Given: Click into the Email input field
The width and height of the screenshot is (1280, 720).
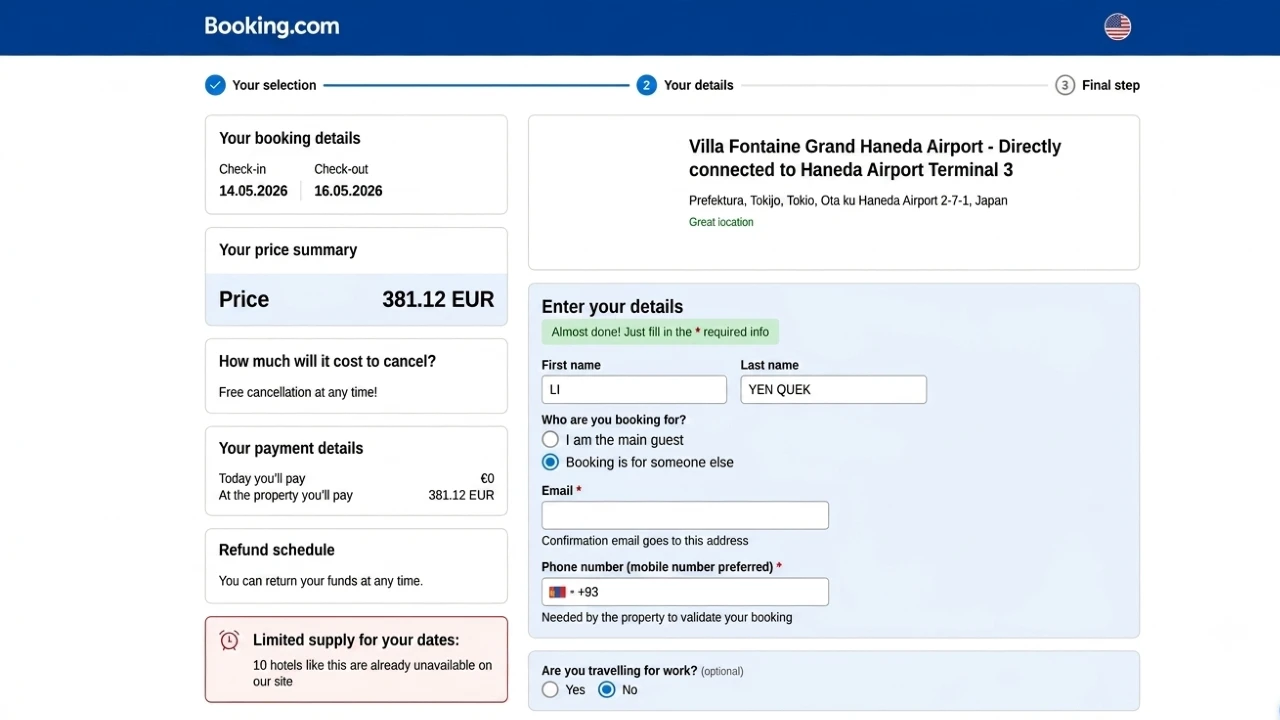Looking at the screenshot, I should 685,516.
